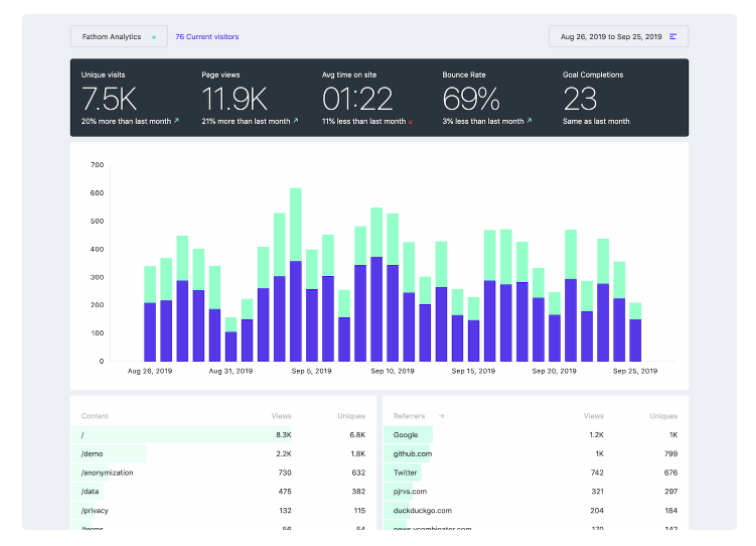
Task: Click the Sep 10, 2019 axis label
Action: coord(392,371)
